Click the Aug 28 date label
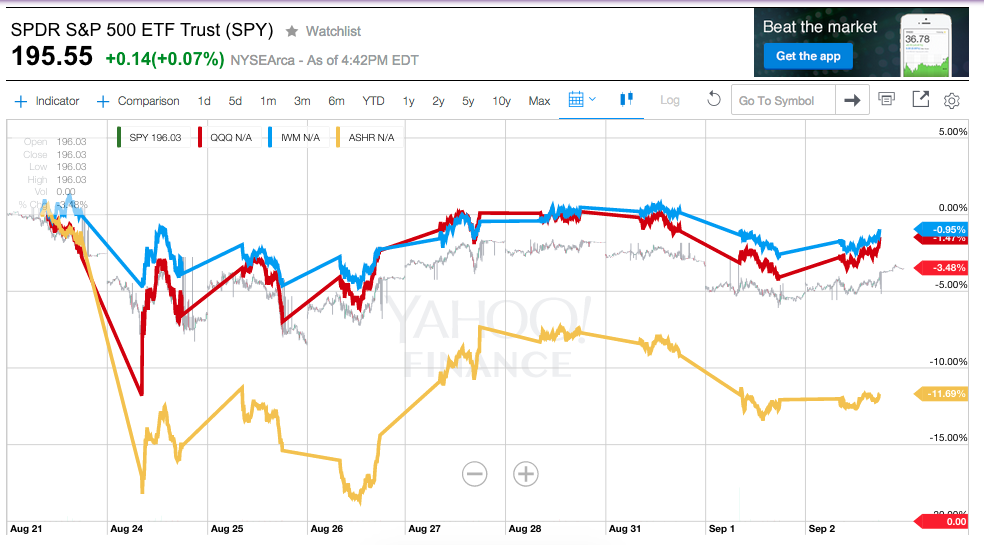The height and width of the screenshot is (545, 984). click(525, 529)
